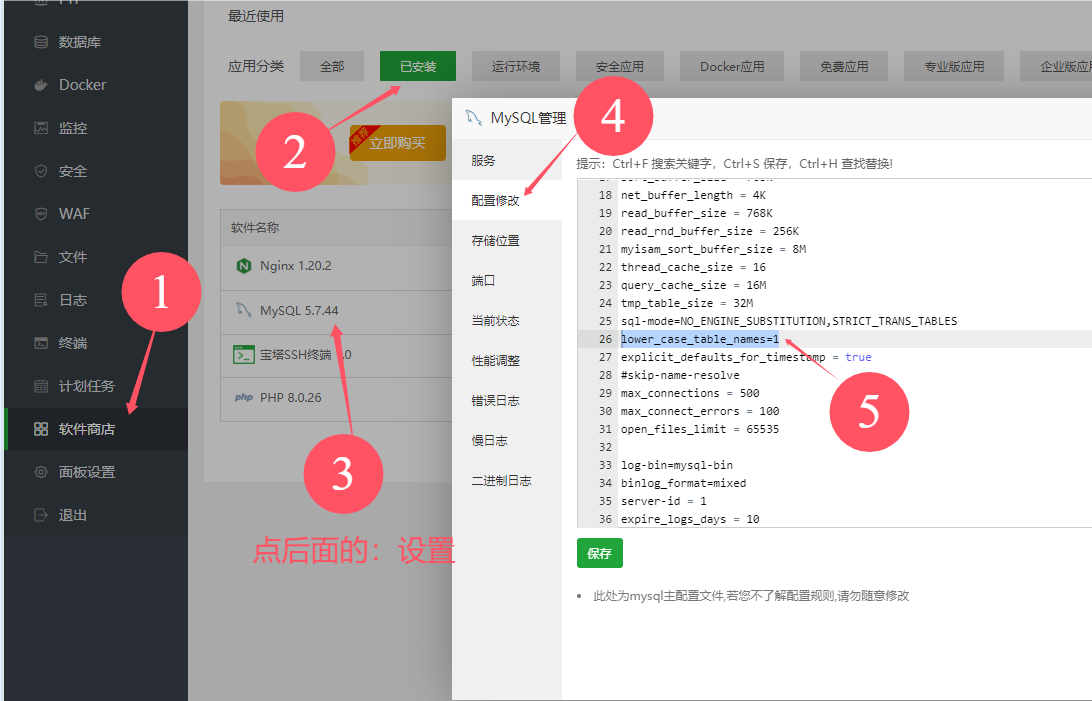Open Docker in the sidebar
Screen dimensions: 1092x701
tap(82, 85)
